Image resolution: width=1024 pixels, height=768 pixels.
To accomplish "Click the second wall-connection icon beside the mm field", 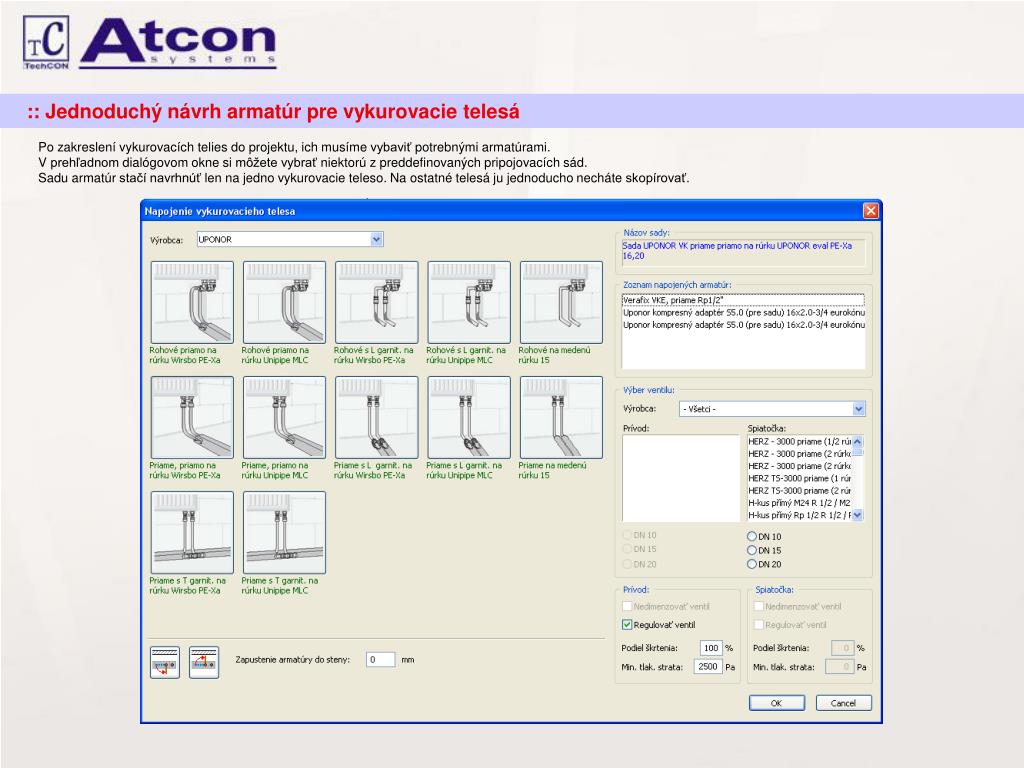I will coord(204,662).
